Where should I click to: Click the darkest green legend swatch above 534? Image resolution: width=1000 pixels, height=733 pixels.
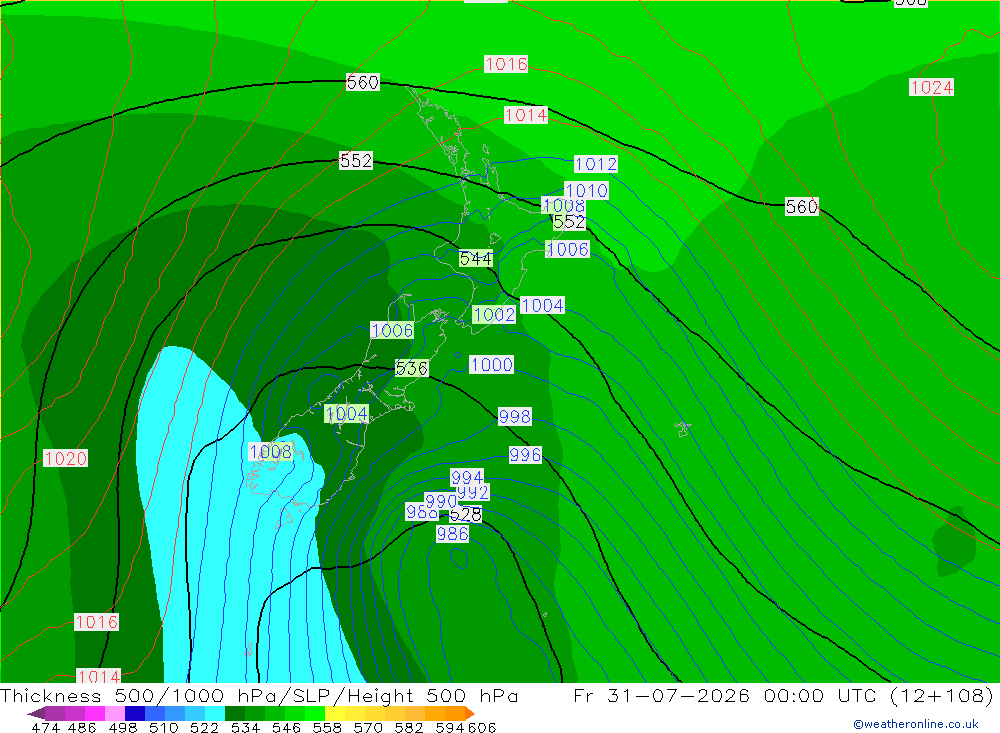click(235, 714)
